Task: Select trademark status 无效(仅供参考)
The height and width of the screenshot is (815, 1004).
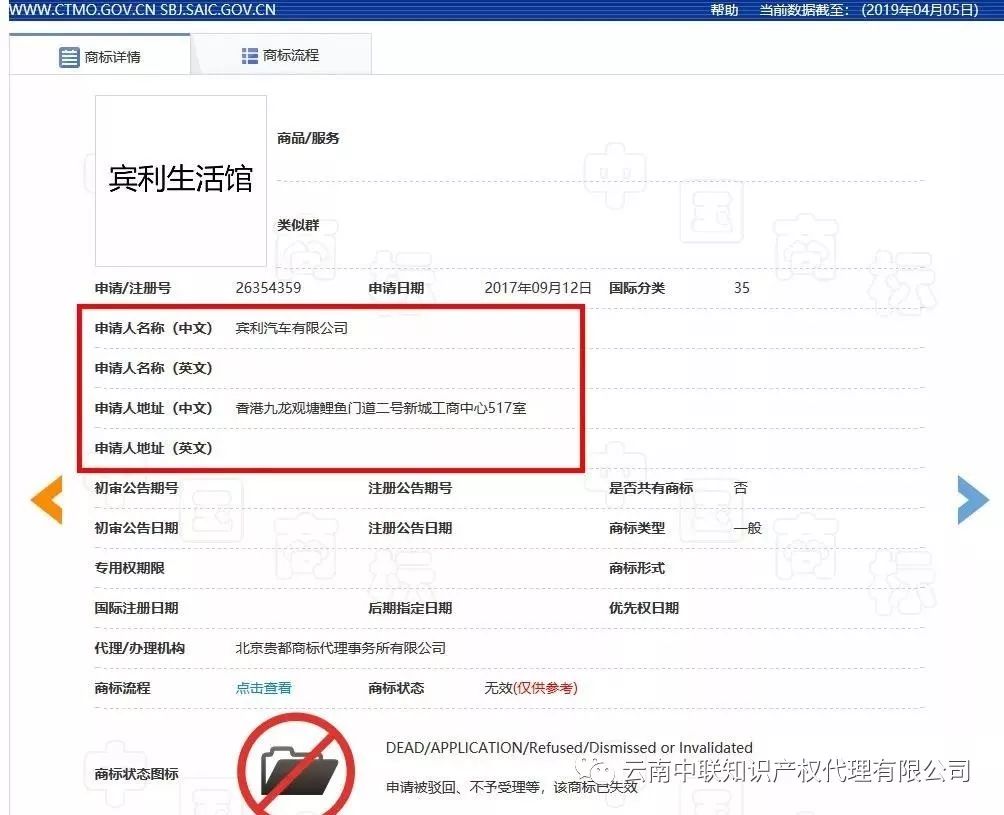Action: 531,688
